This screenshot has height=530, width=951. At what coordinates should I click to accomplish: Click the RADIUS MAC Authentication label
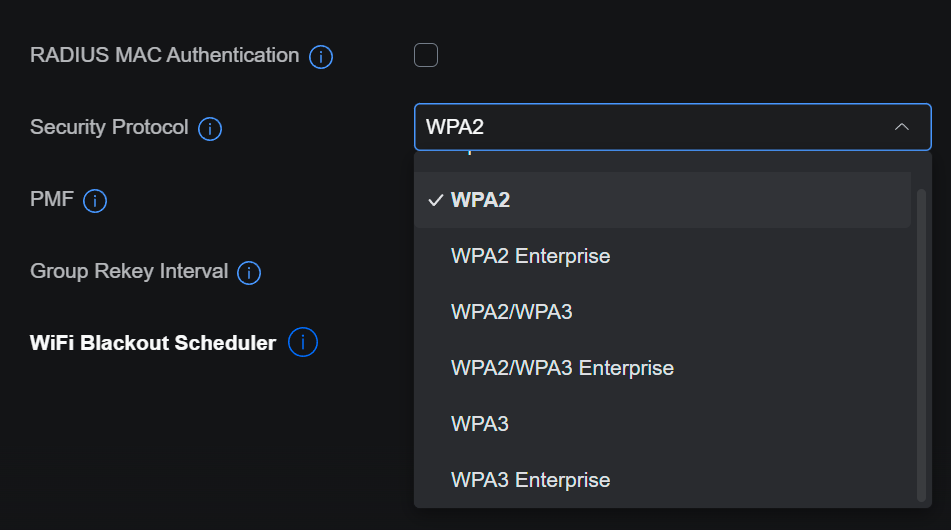[164, 55]
